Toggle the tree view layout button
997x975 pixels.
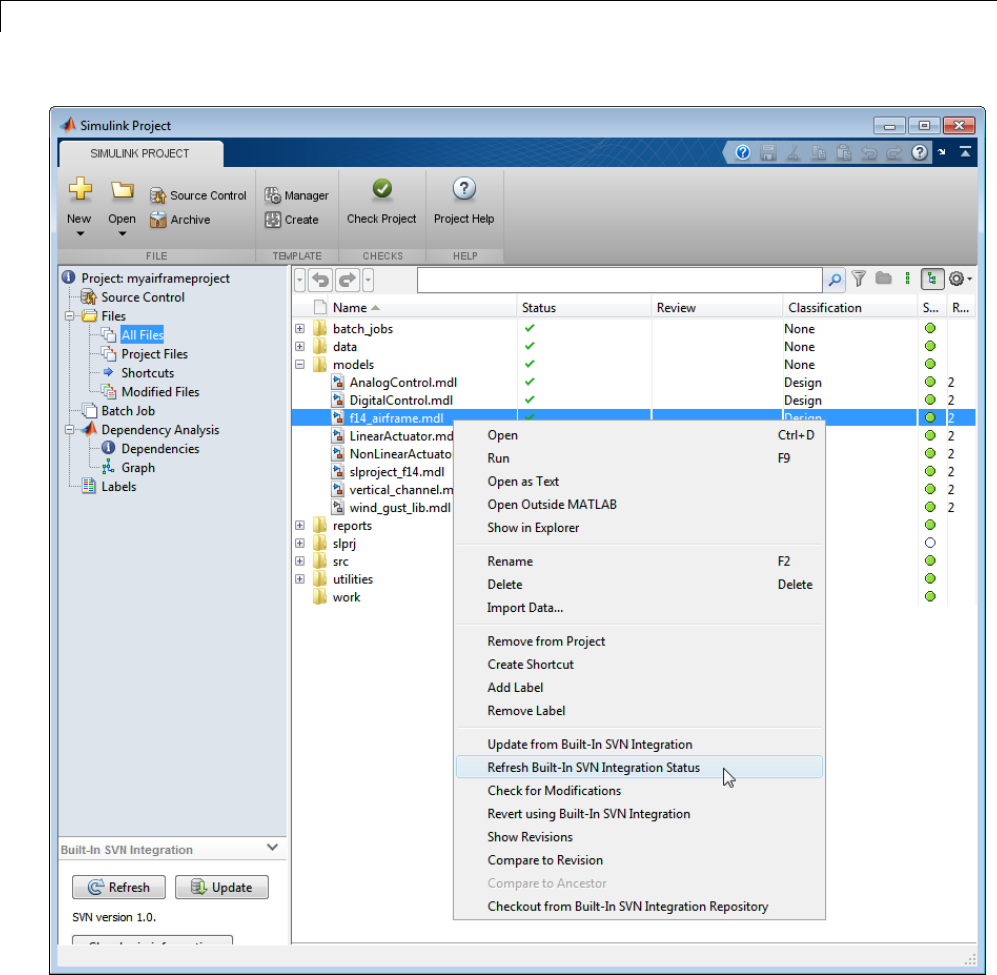(932, 279)
